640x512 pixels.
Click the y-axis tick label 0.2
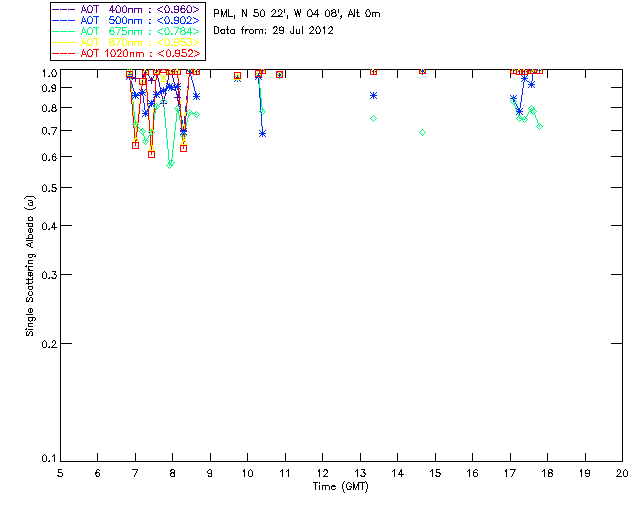click(x=49, y=344)
